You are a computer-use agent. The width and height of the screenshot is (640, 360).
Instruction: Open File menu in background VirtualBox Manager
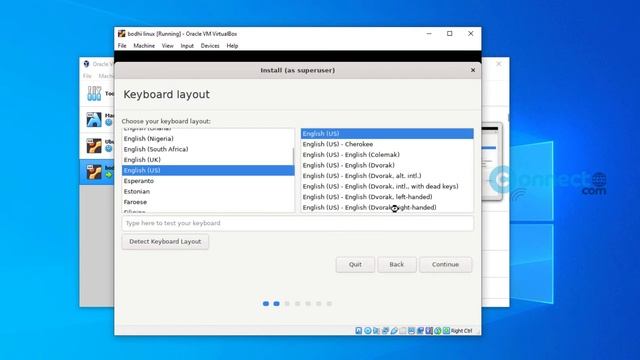pos(87,76)
